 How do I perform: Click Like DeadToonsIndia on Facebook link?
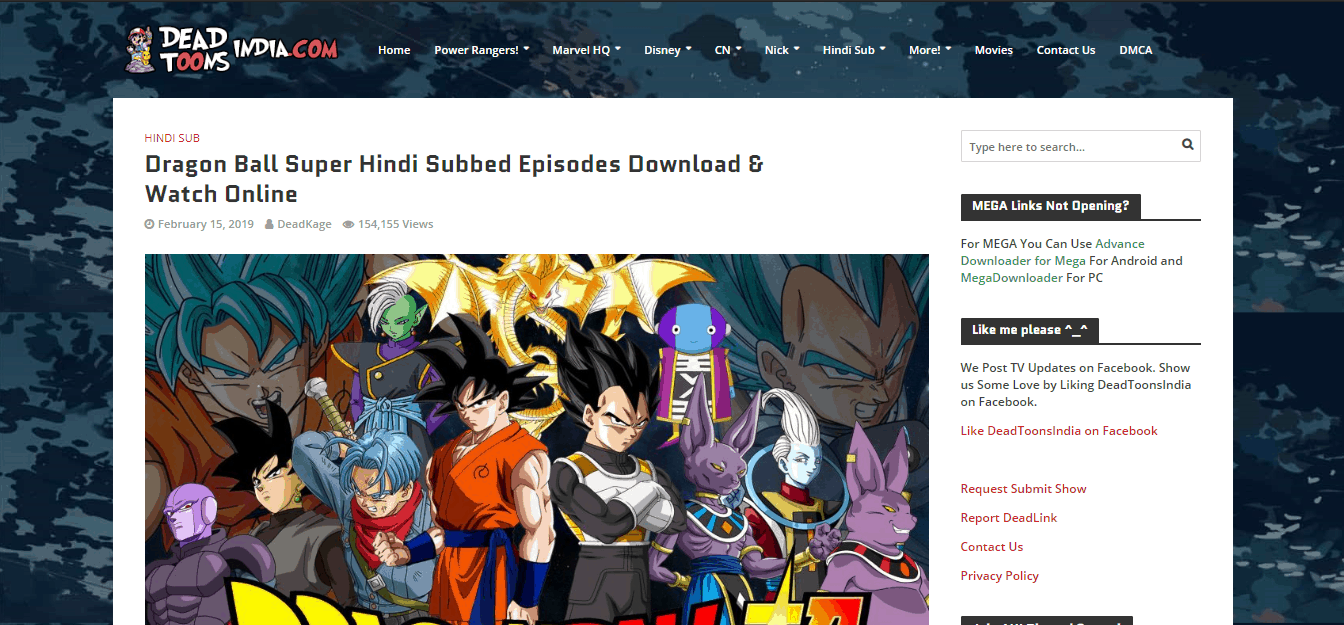(1059, 431)
